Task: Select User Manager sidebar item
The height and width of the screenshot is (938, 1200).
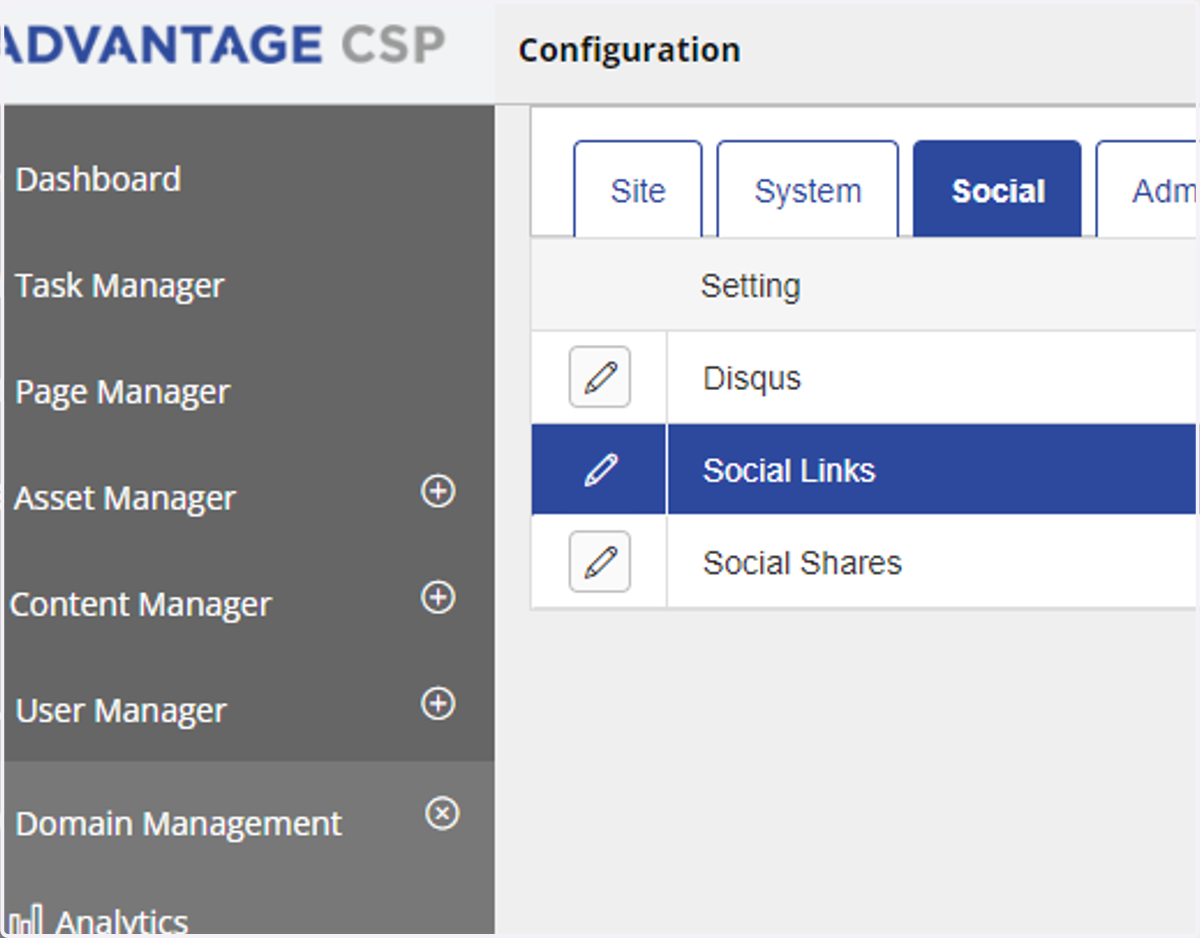Action: (121, 711)
